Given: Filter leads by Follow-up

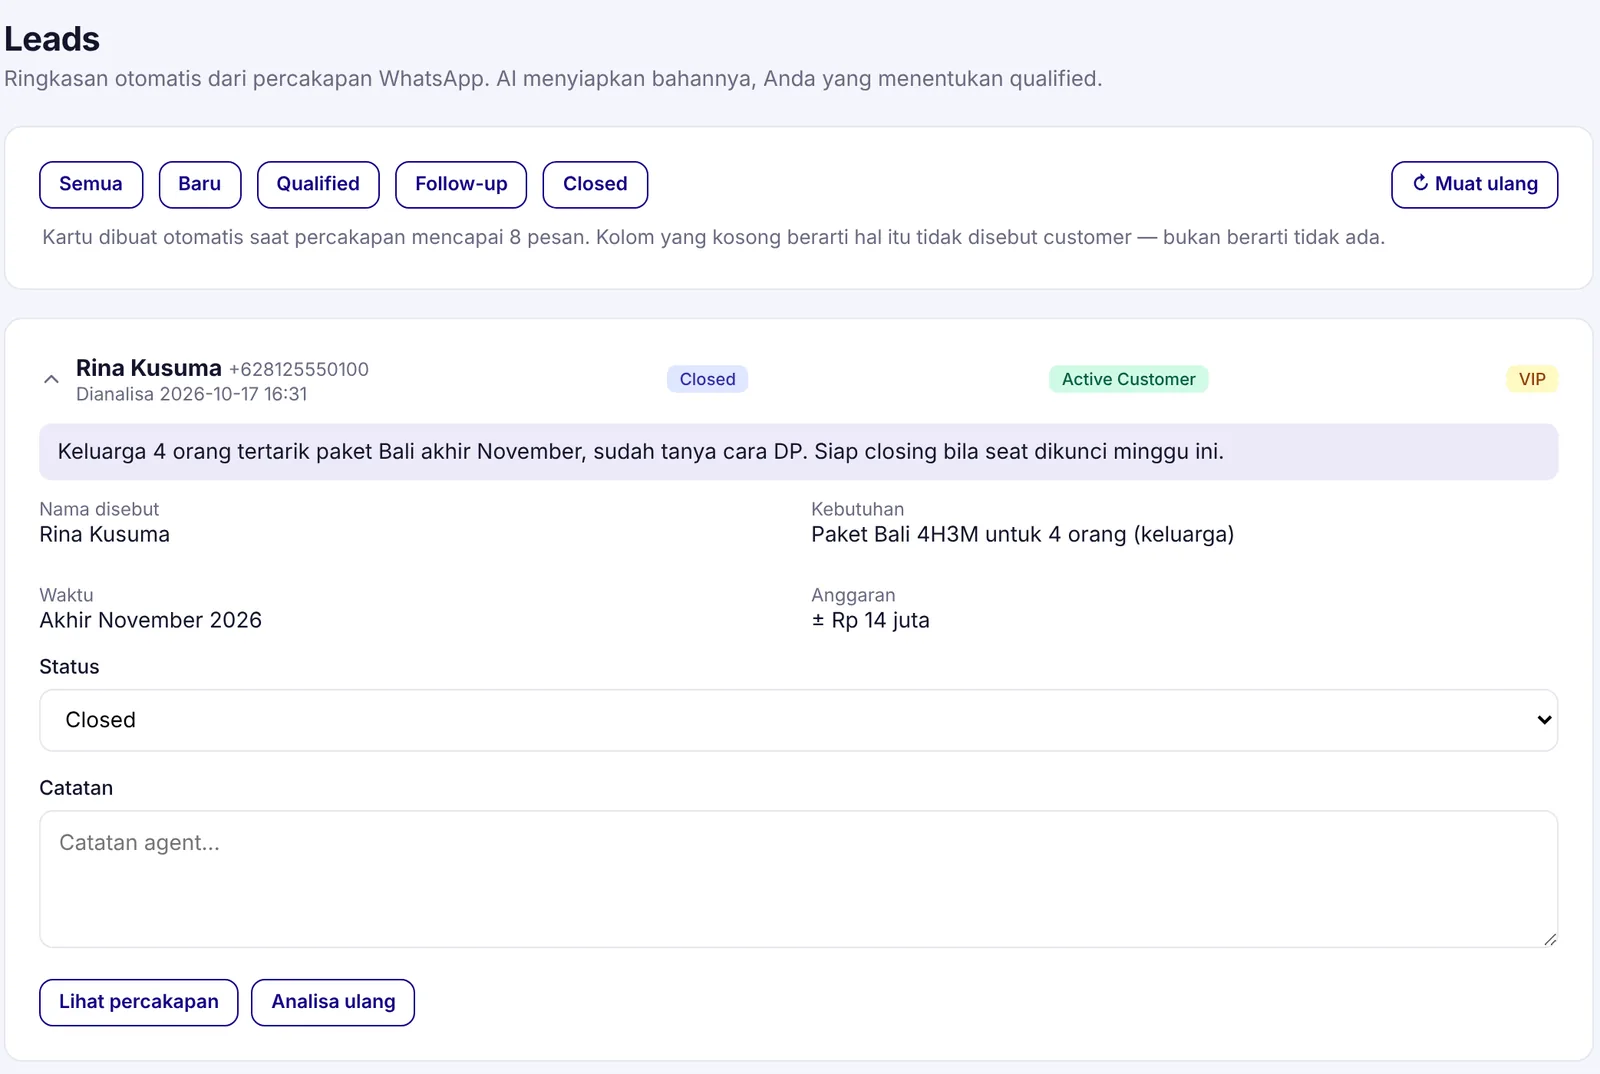Looking at the screenshot, I should pos(461,185).
